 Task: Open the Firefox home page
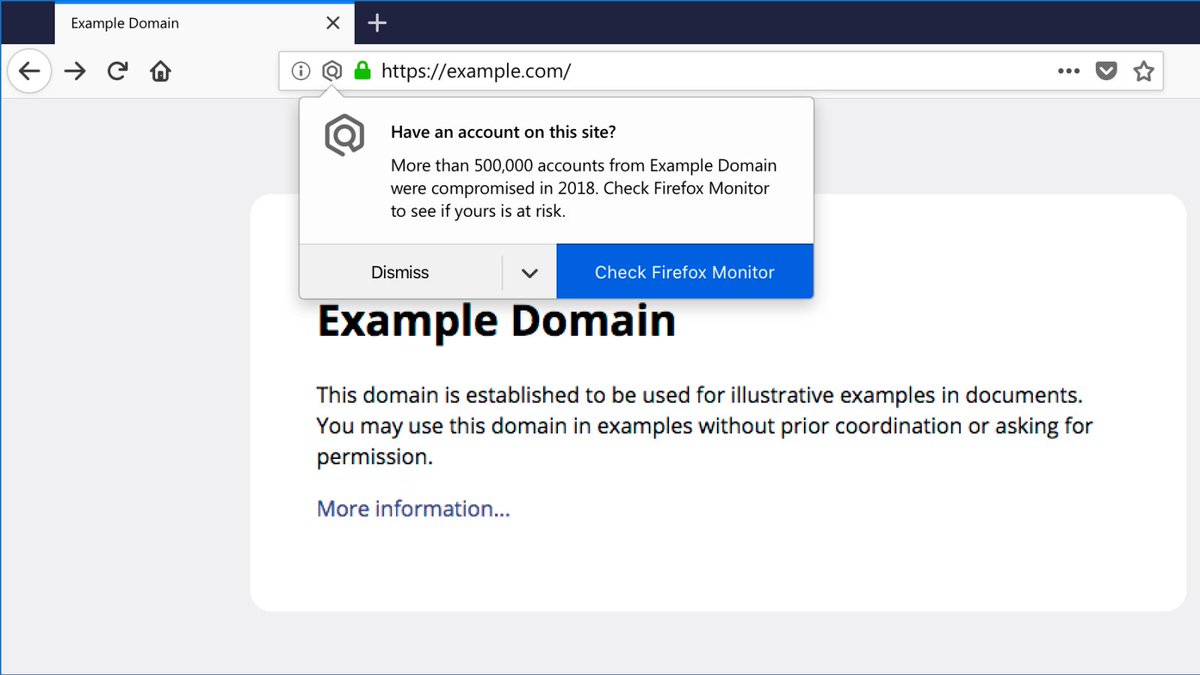tap(160, 71)
